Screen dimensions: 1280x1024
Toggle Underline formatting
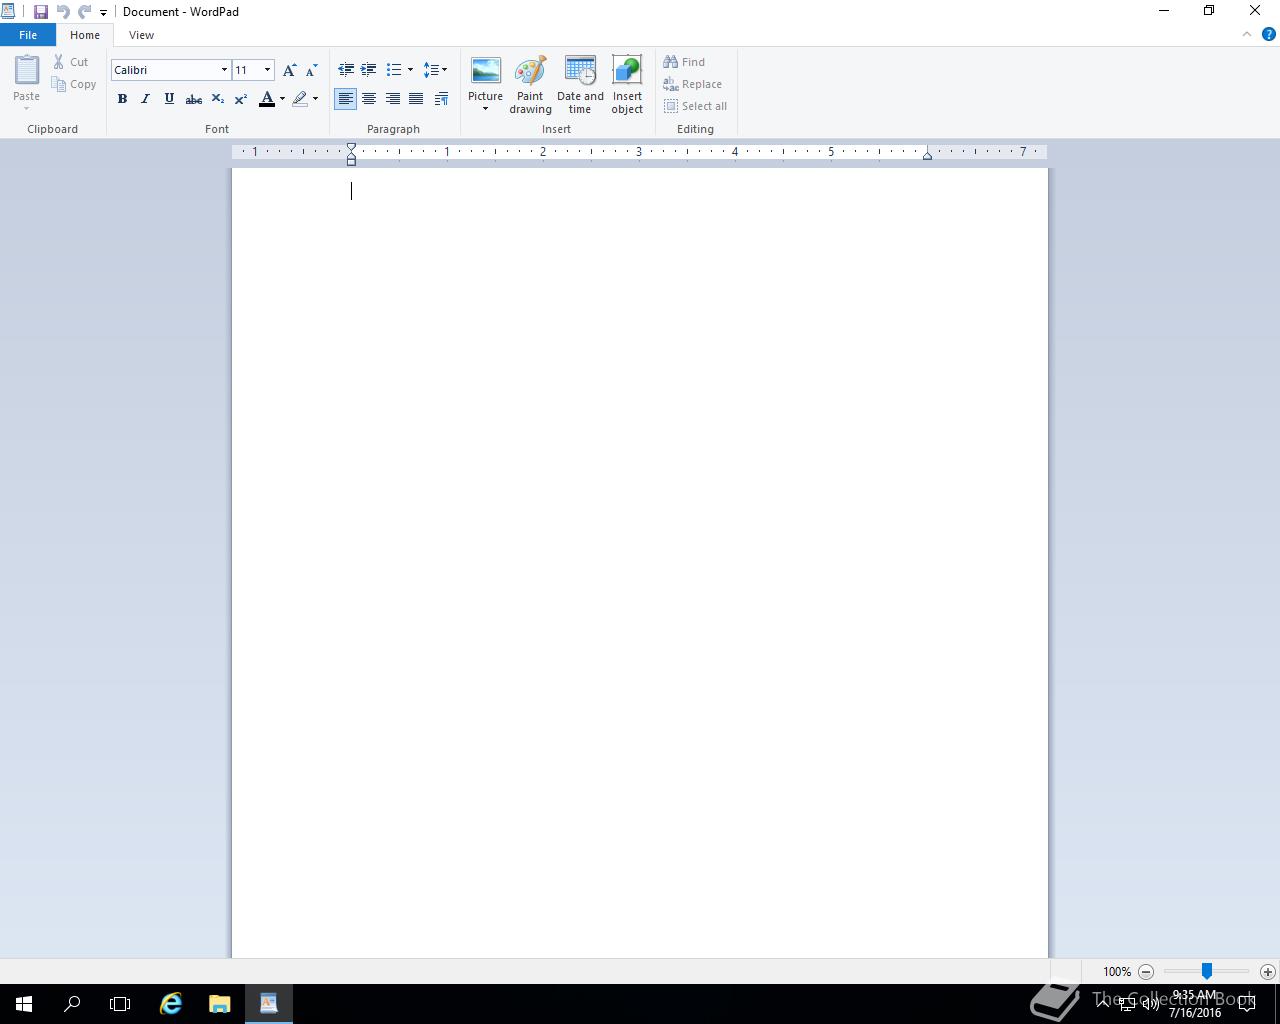point(169,99)
